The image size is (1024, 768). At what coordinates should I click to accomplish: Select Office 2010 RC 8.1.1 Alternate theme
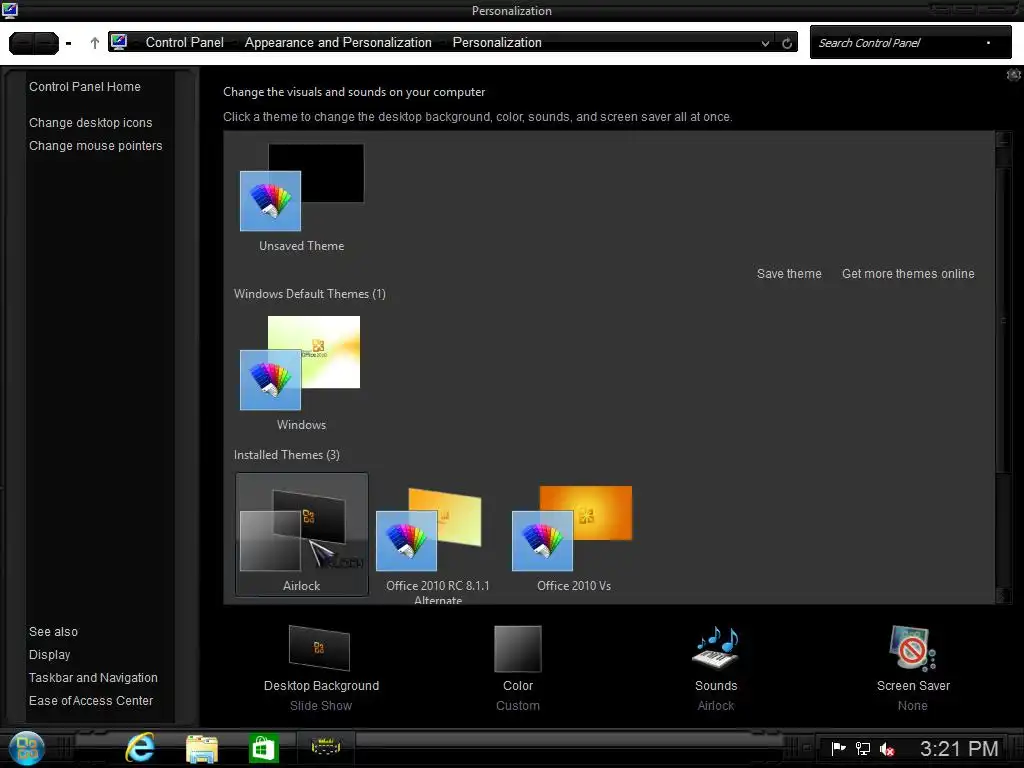(437, 541)
